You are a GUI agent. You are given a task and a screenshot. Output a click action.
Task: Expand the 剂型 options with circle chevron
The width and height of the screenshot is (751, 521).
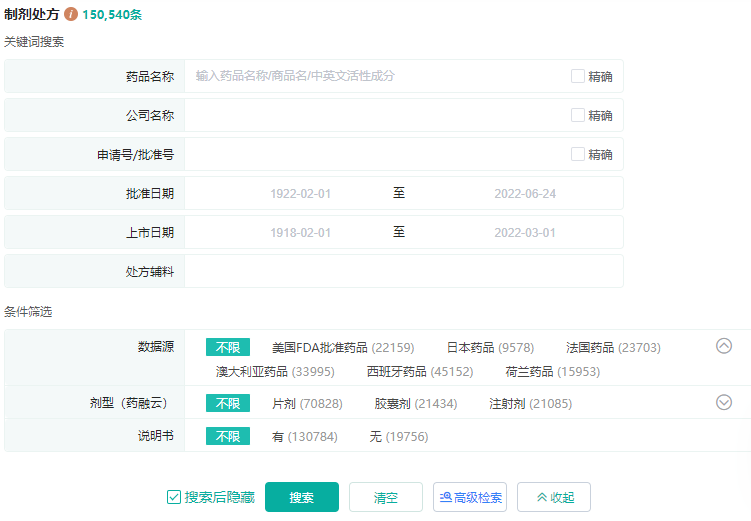click(x=724, y=402)
